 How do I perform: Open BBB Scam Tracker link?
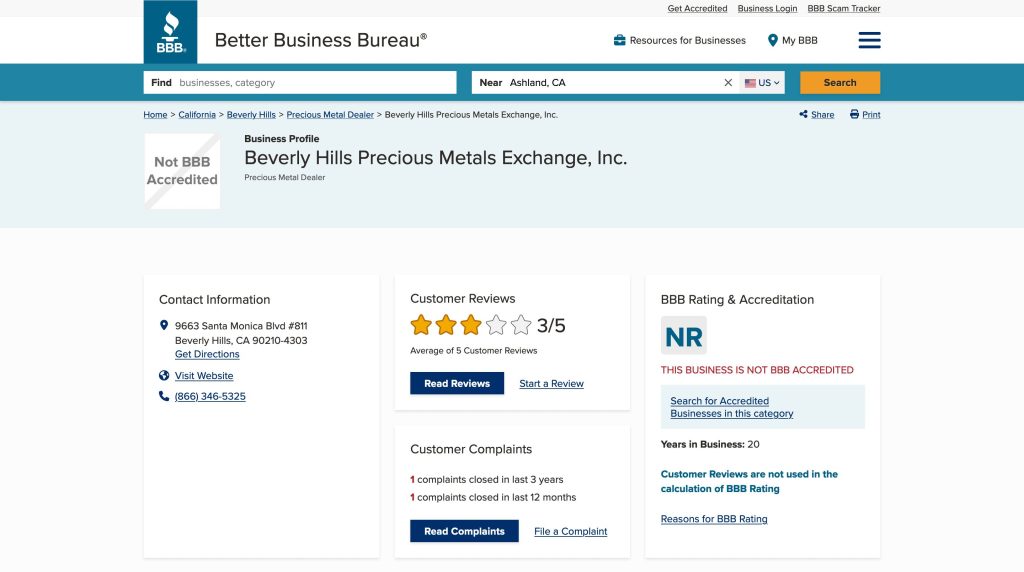coord(844,9)
